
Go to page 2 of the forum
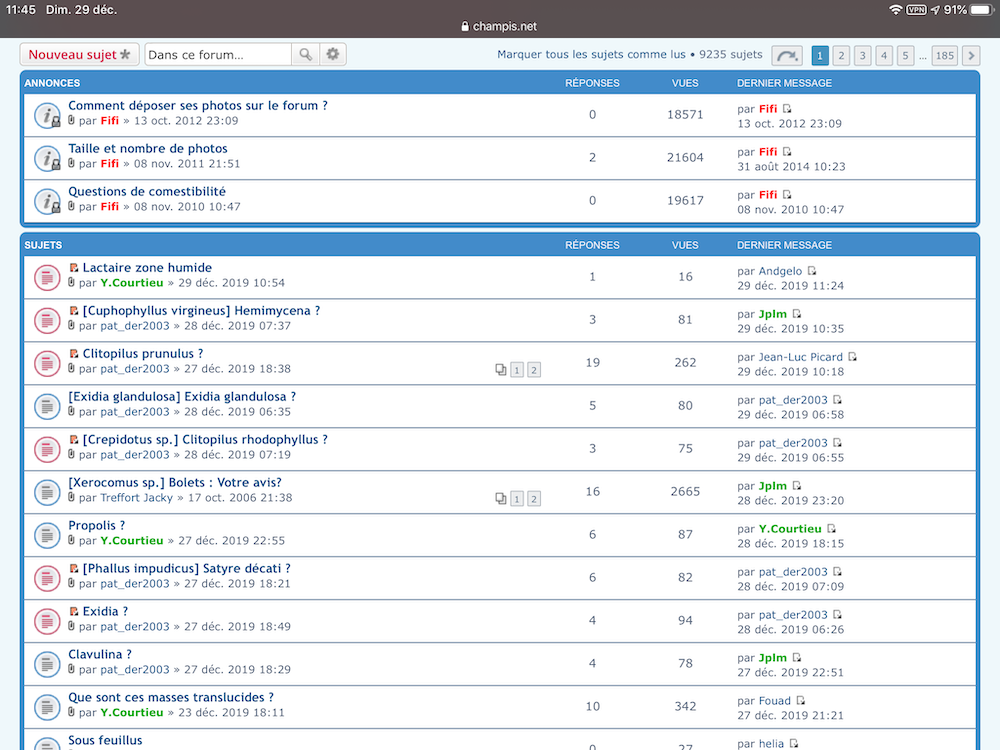coord(841,56)
